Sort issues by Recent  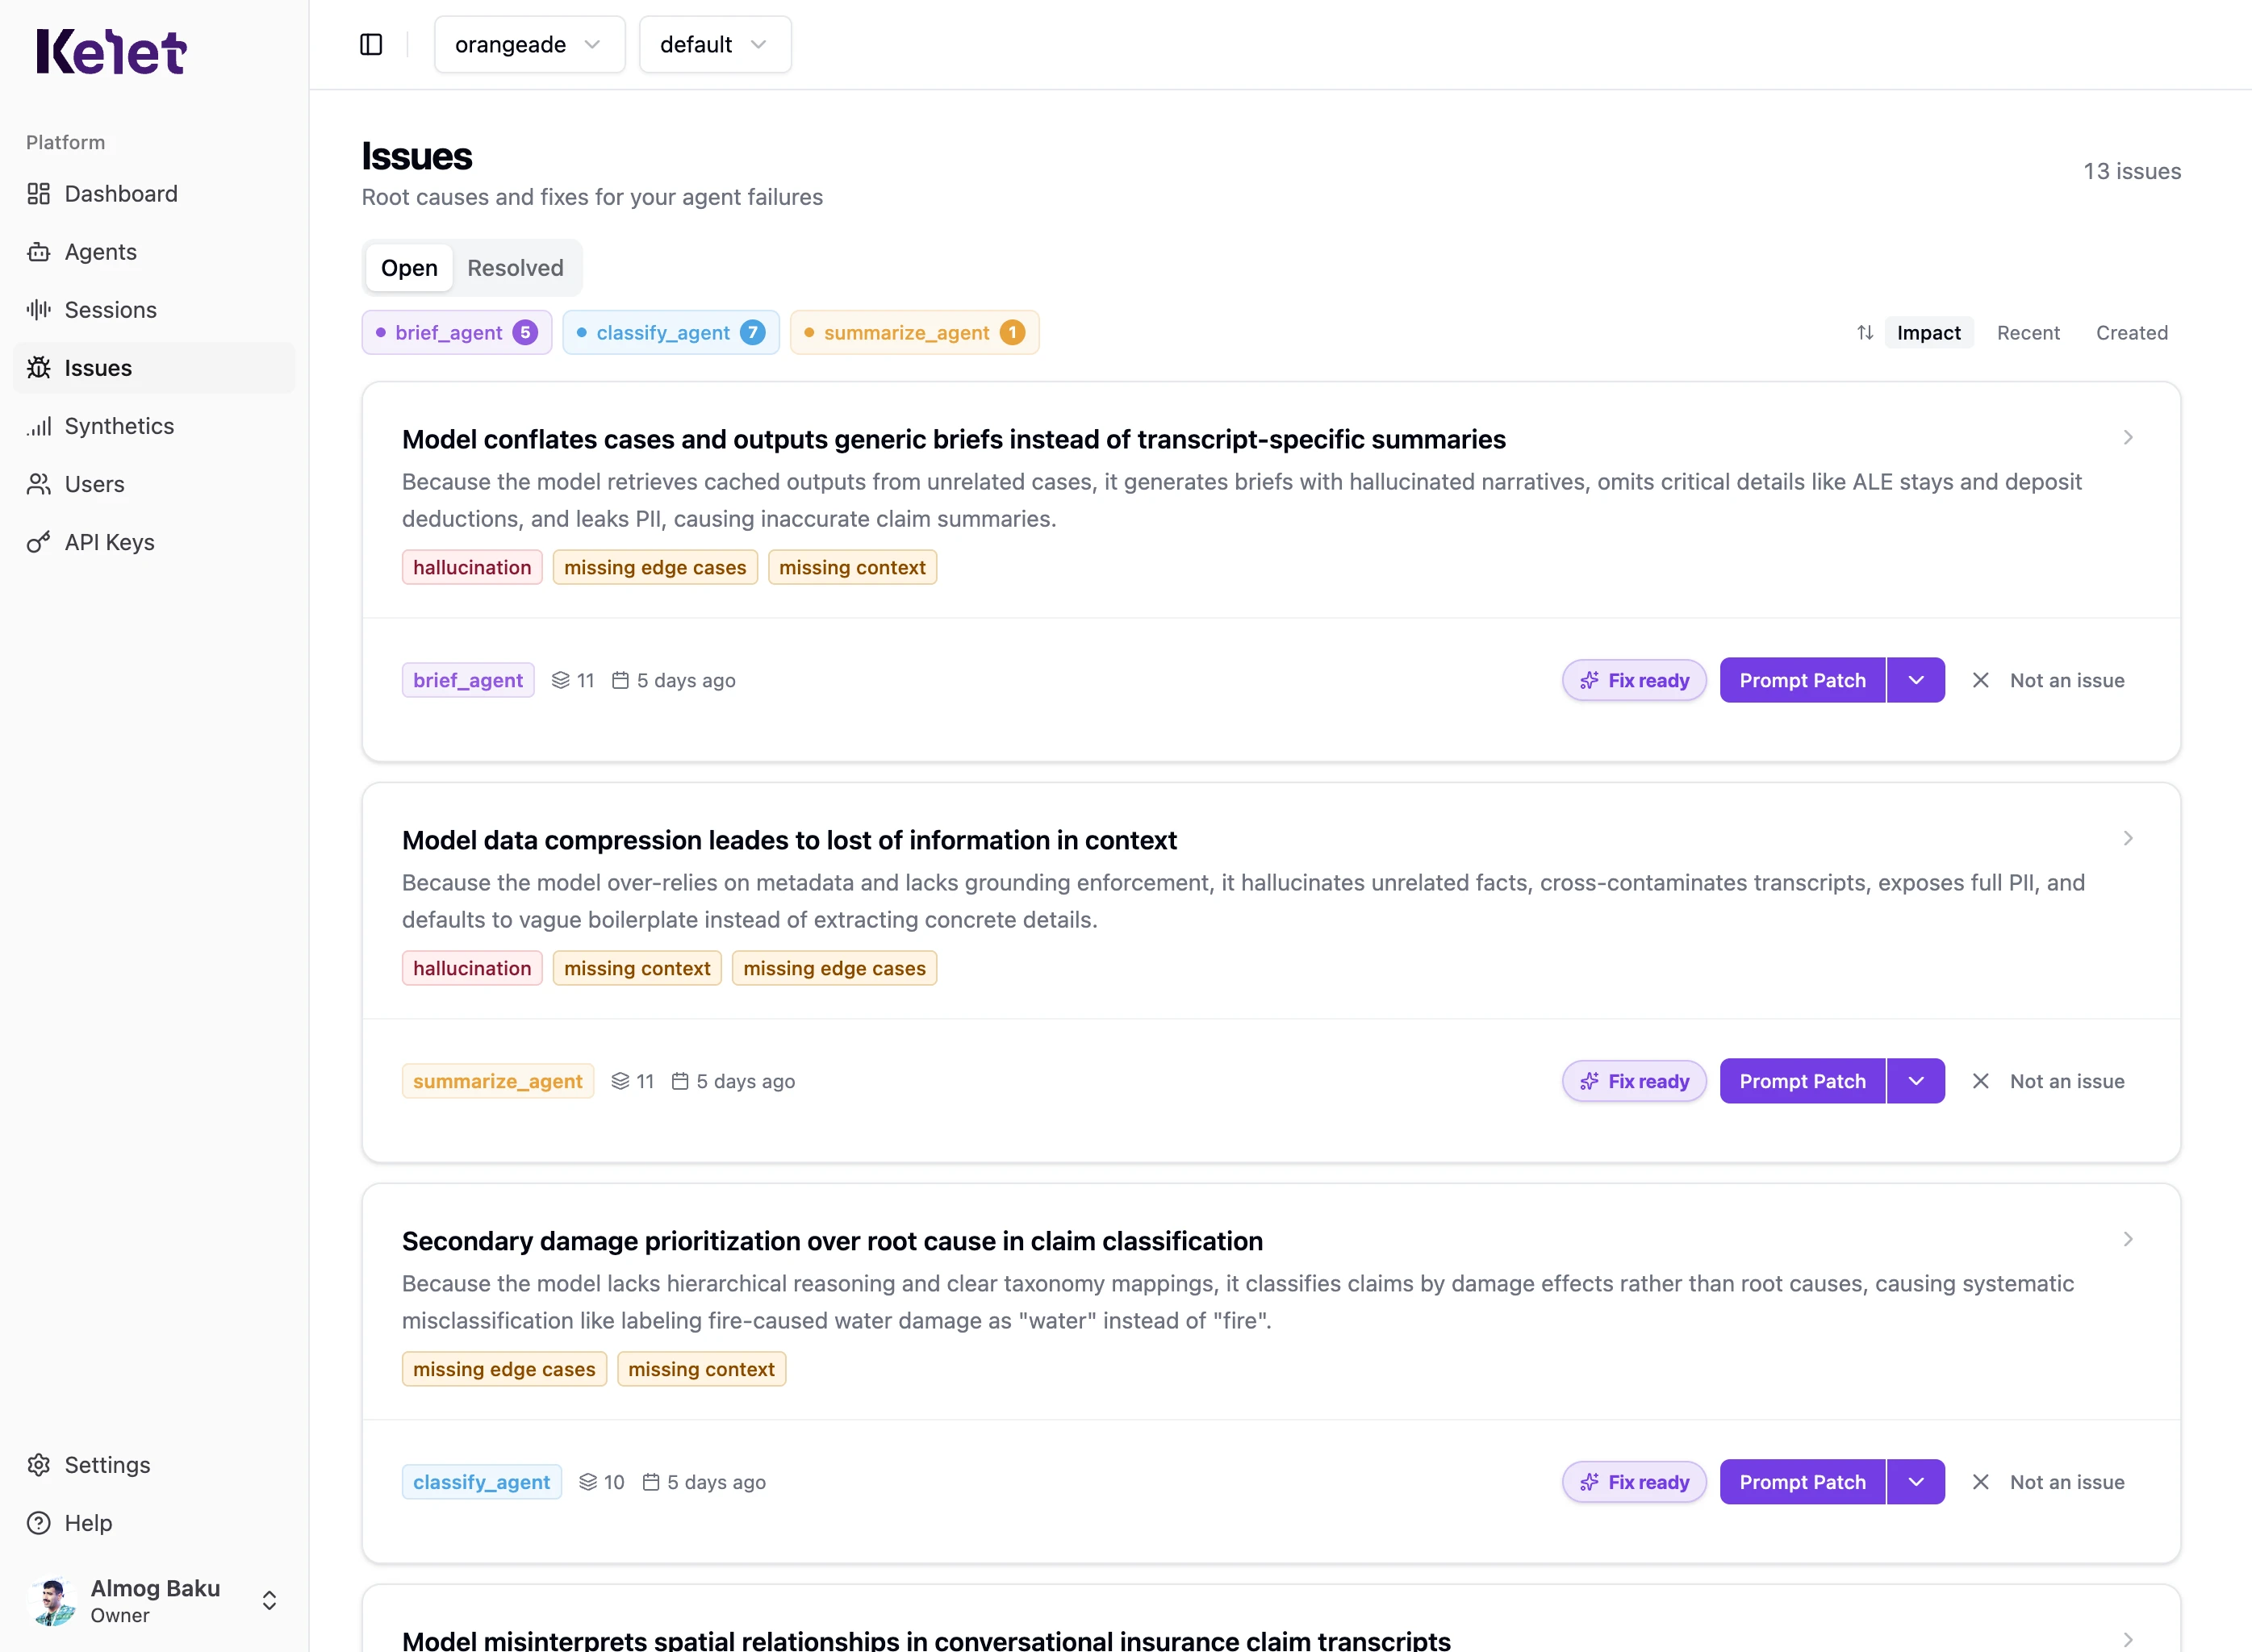pyautogui.click(x=2028, y=333)
